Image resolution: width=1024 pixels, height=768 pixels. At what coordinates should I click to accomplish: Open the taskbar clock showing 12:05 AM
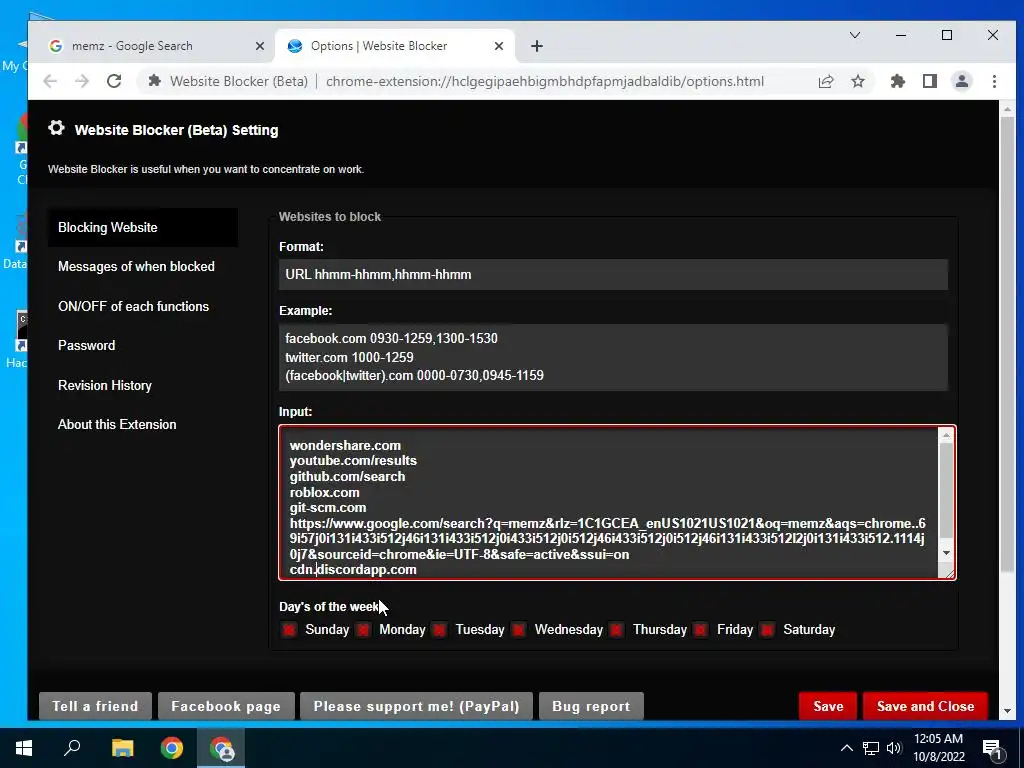[938, 748]
